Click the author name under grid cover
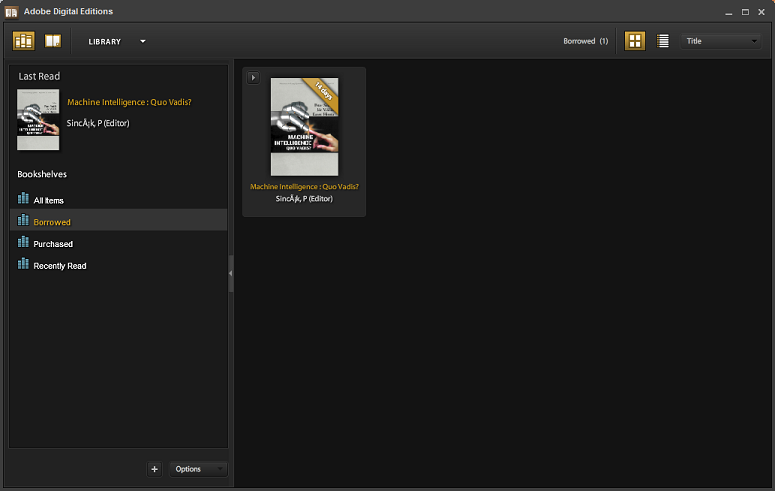The height and width of the screenshot is (491, 775). coord(304,198)
